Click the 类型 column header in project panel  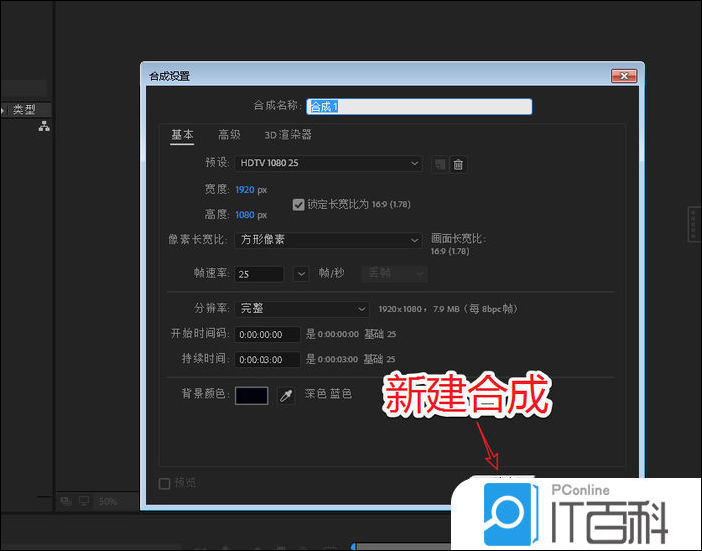[x=24, y=109]
